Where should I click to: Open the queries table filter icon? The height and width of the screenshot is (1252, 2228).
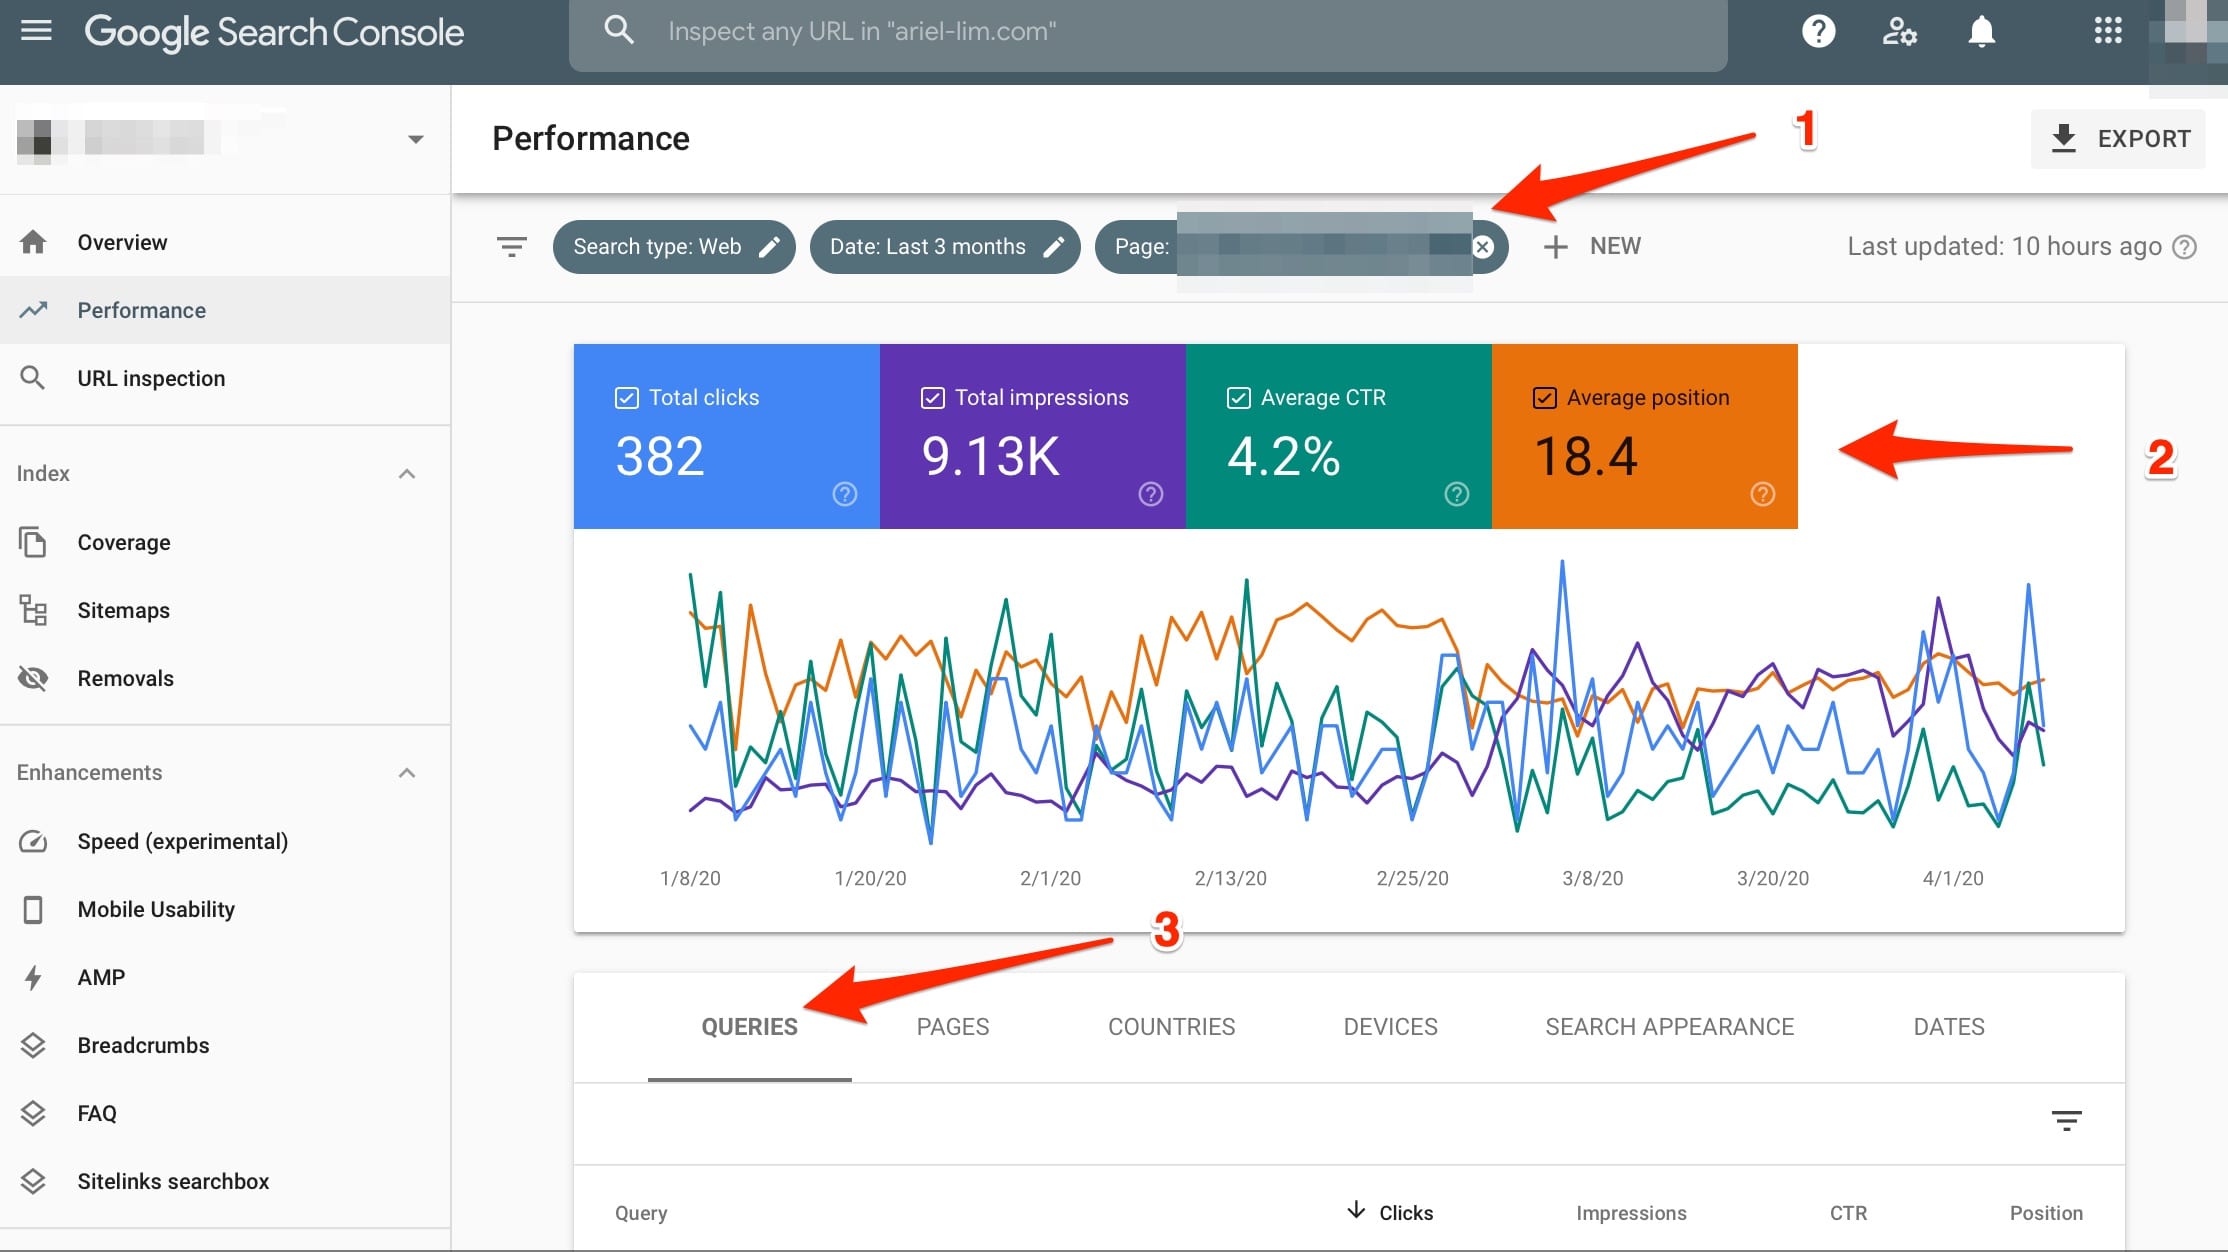coord(2066,1121)
